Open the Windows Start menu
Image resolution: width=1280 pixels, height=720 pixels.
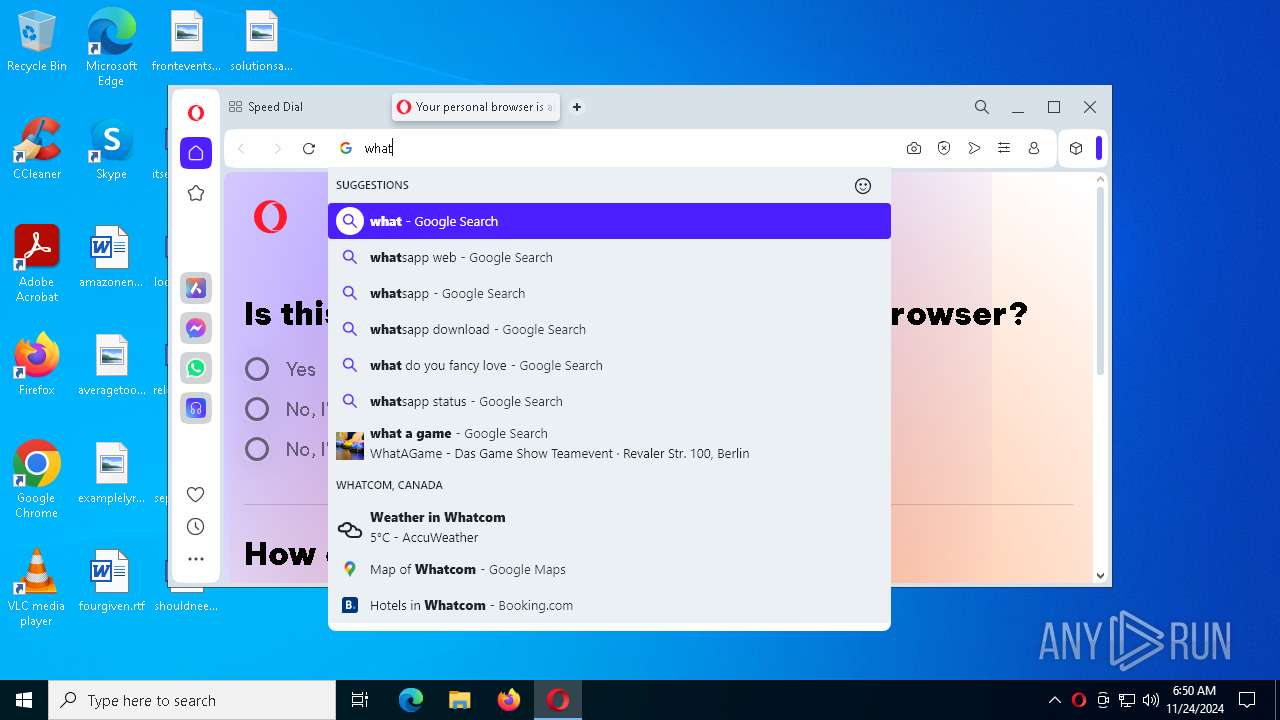24,700
